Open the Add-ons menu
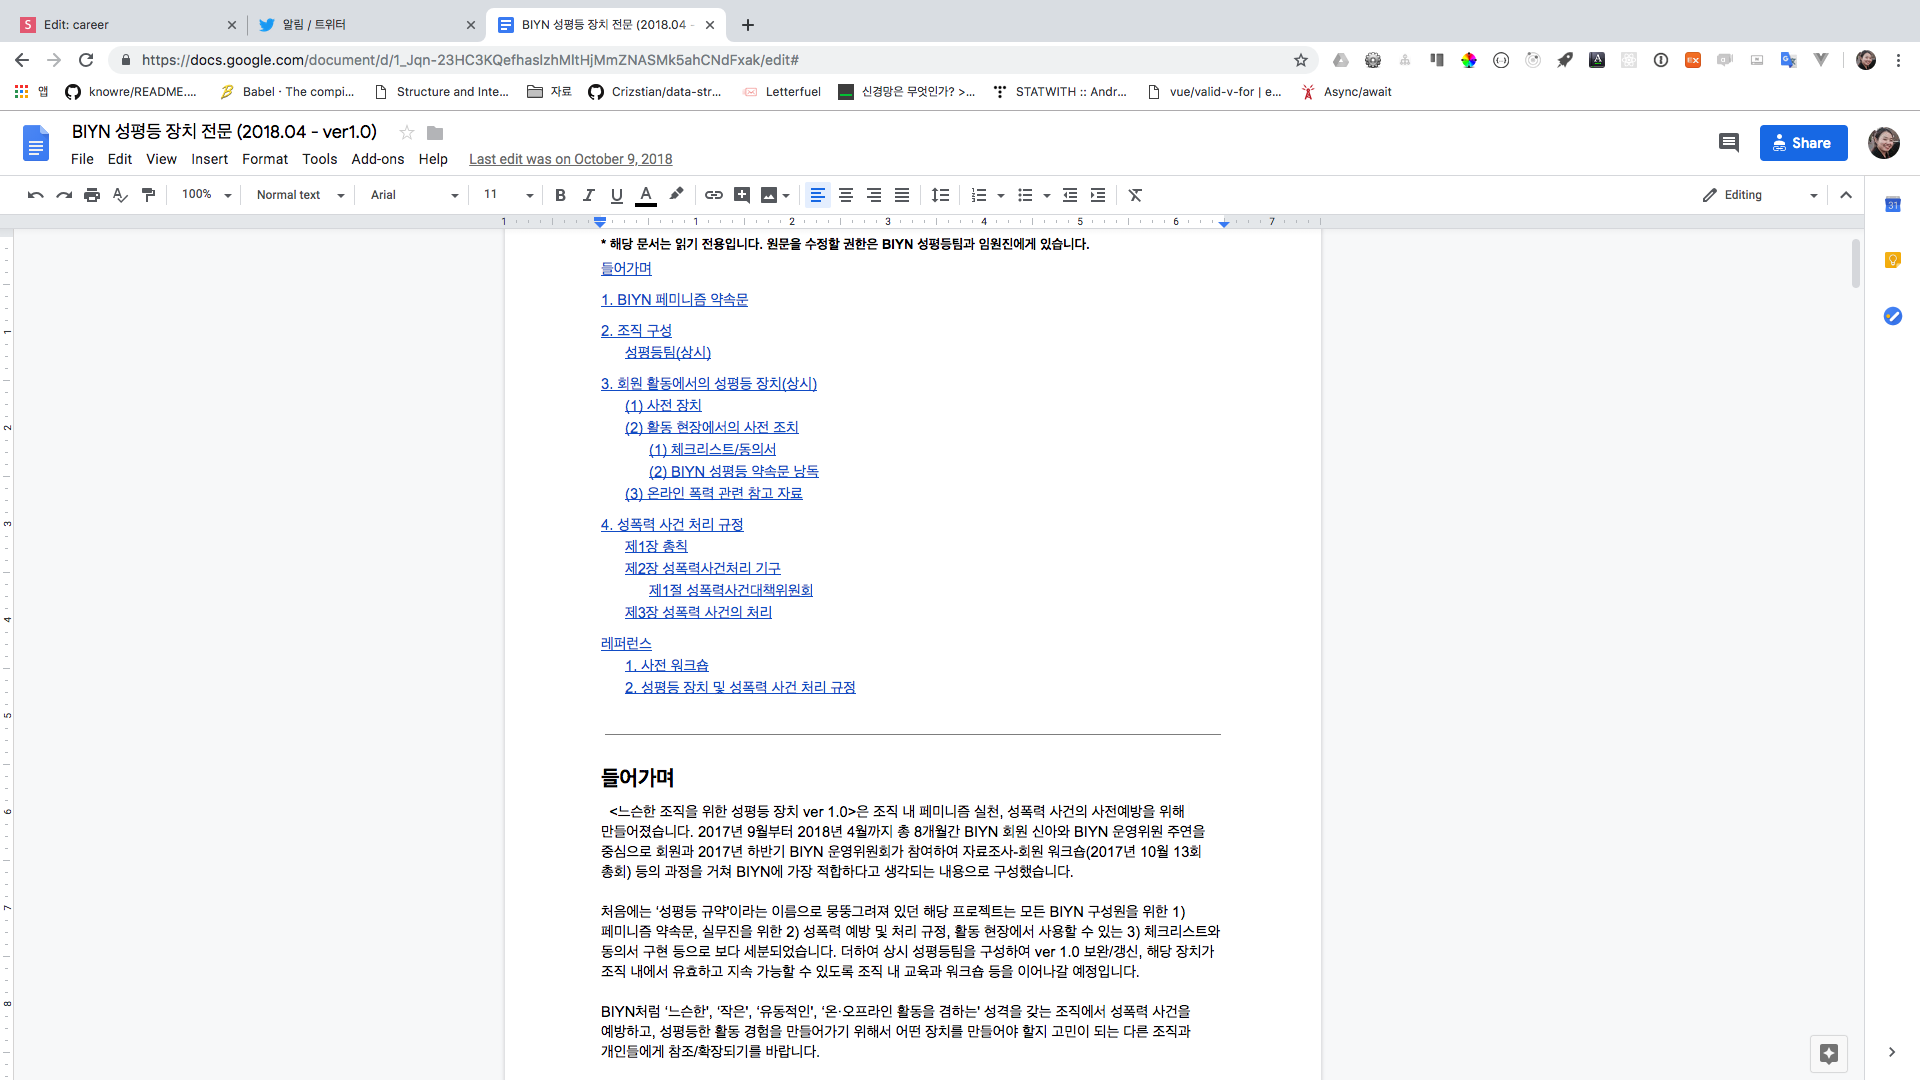This screenshot has width=1920, height=1080. click(x=377, y=159)
